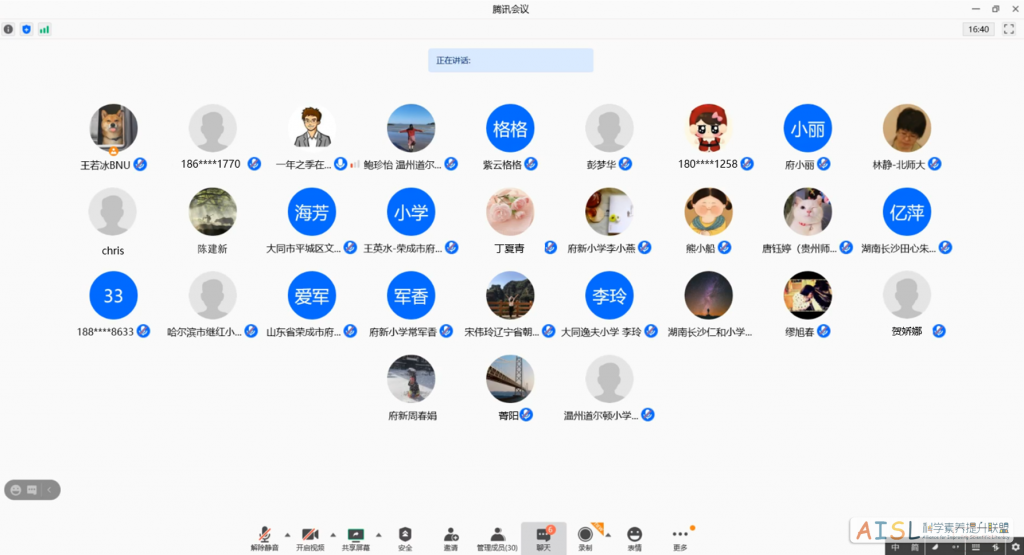The height and width of the screenshot is (555, 1024).
Task: Expand video options arrow beside 开启视频
Action: pyautogui.click(x=333, y=535)
